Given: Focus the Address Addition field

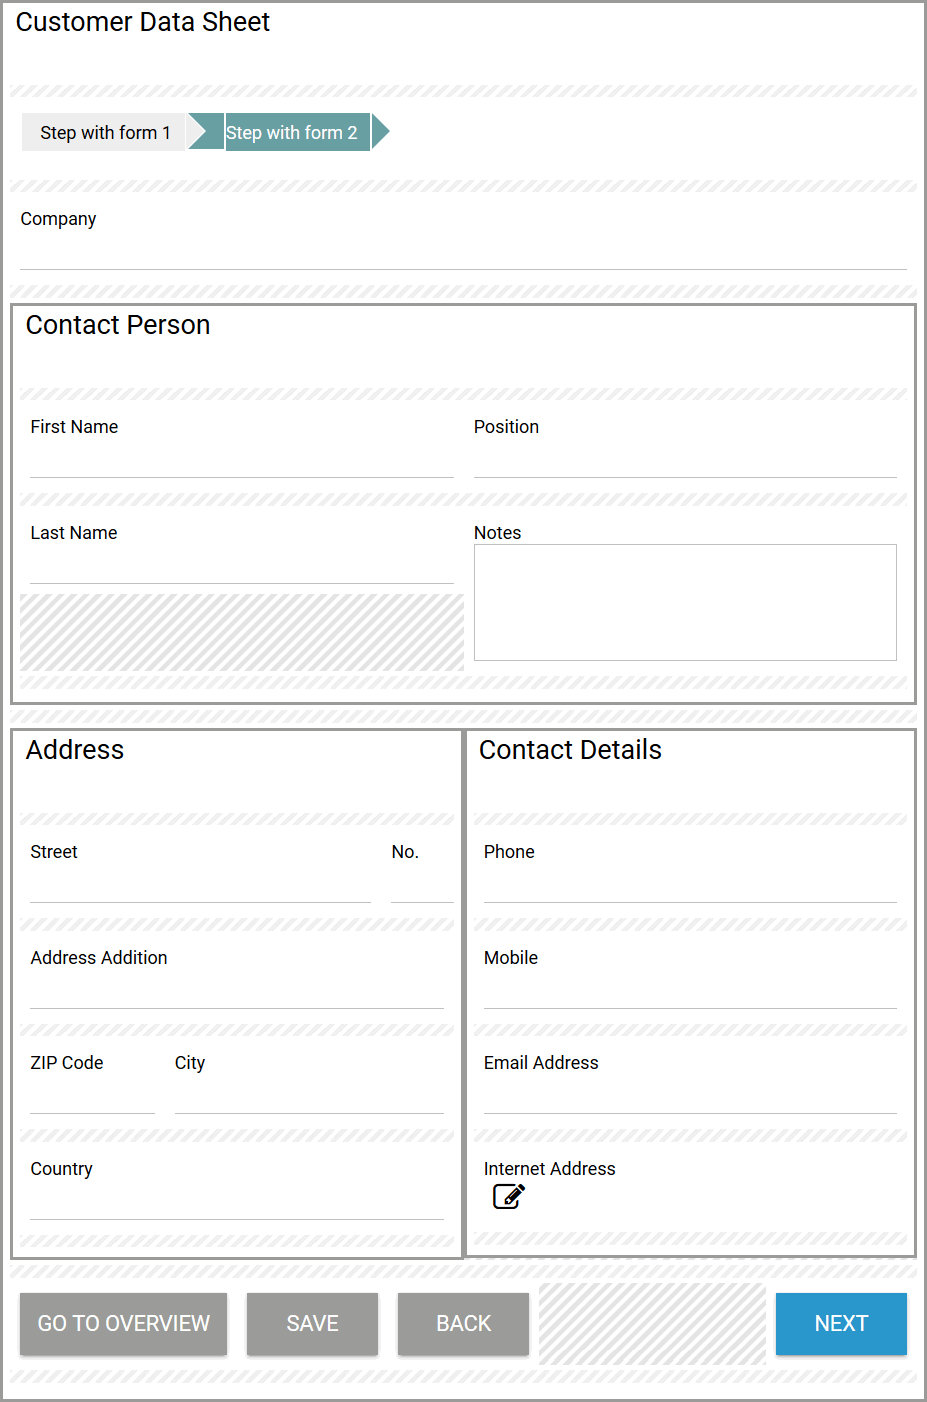Looking at the screenshot, I should pyautogui.click(x=236, y=993).
